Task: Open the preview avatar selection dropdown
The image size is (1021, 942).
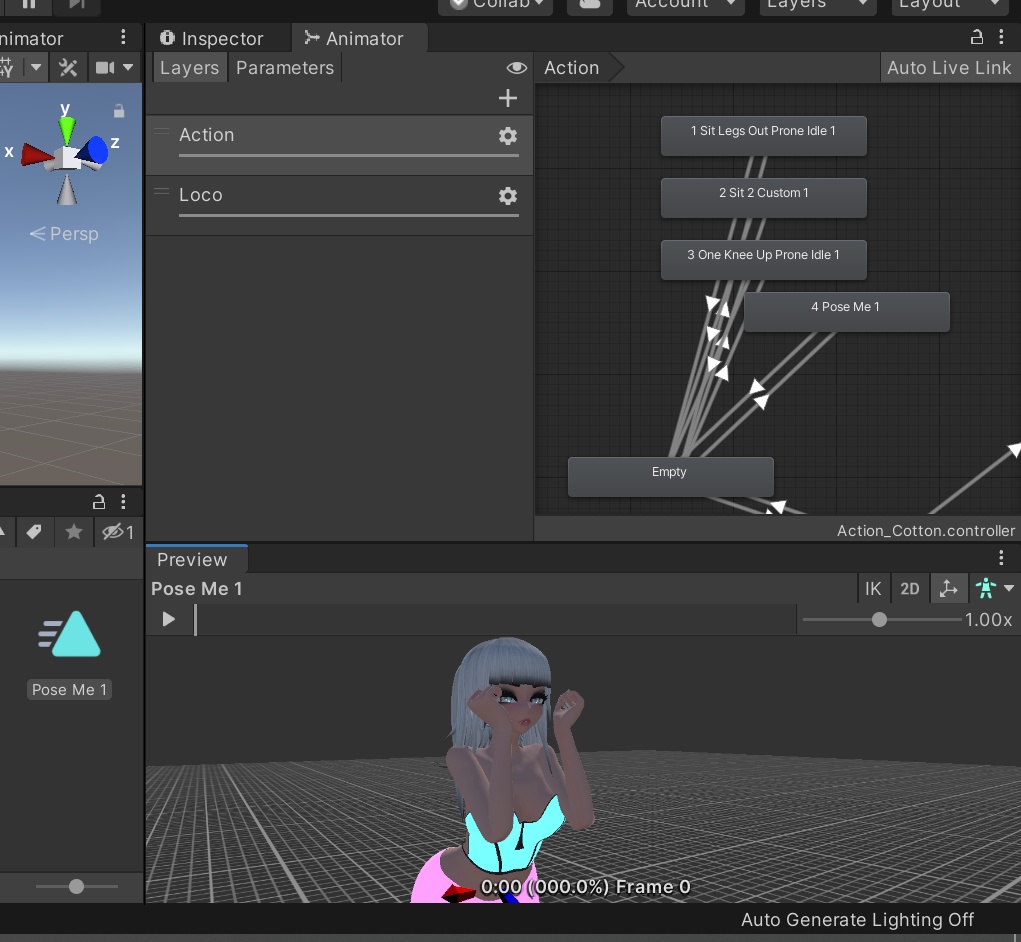Action: [994, 589]
